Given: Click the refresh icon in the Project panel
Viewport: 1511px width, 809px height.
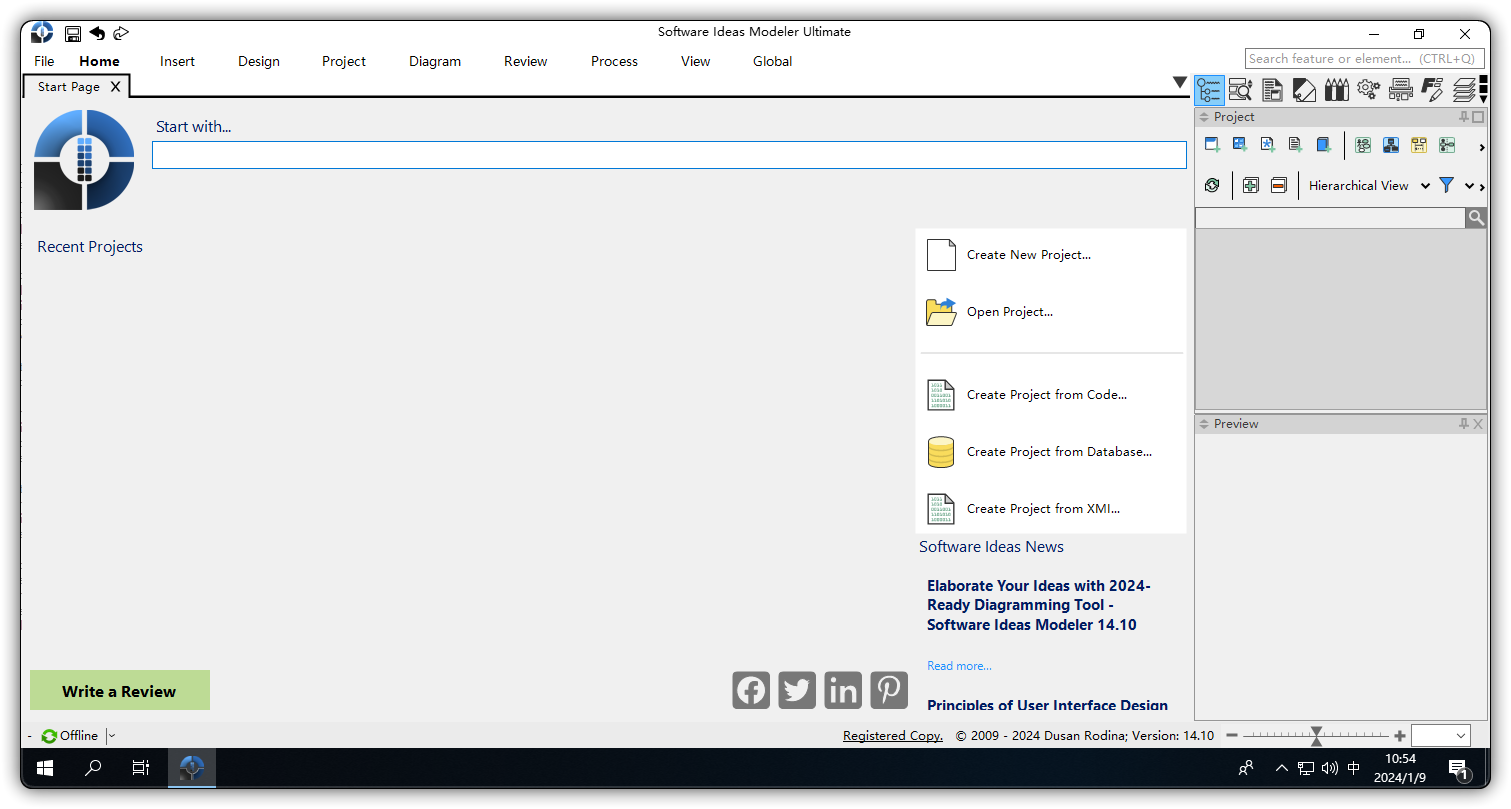Looking at the screenshot, I should (1212, 185).
